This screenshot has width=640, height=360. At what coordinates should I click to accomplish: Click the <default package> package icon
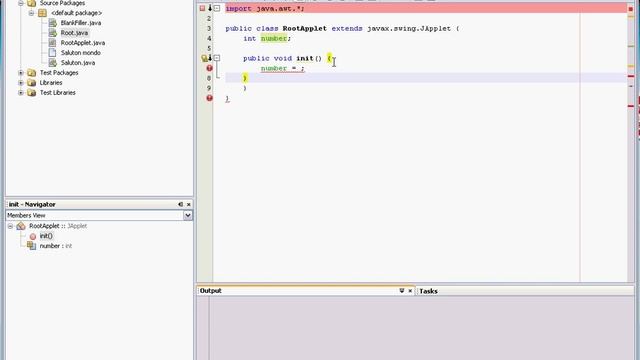[42, 13]
